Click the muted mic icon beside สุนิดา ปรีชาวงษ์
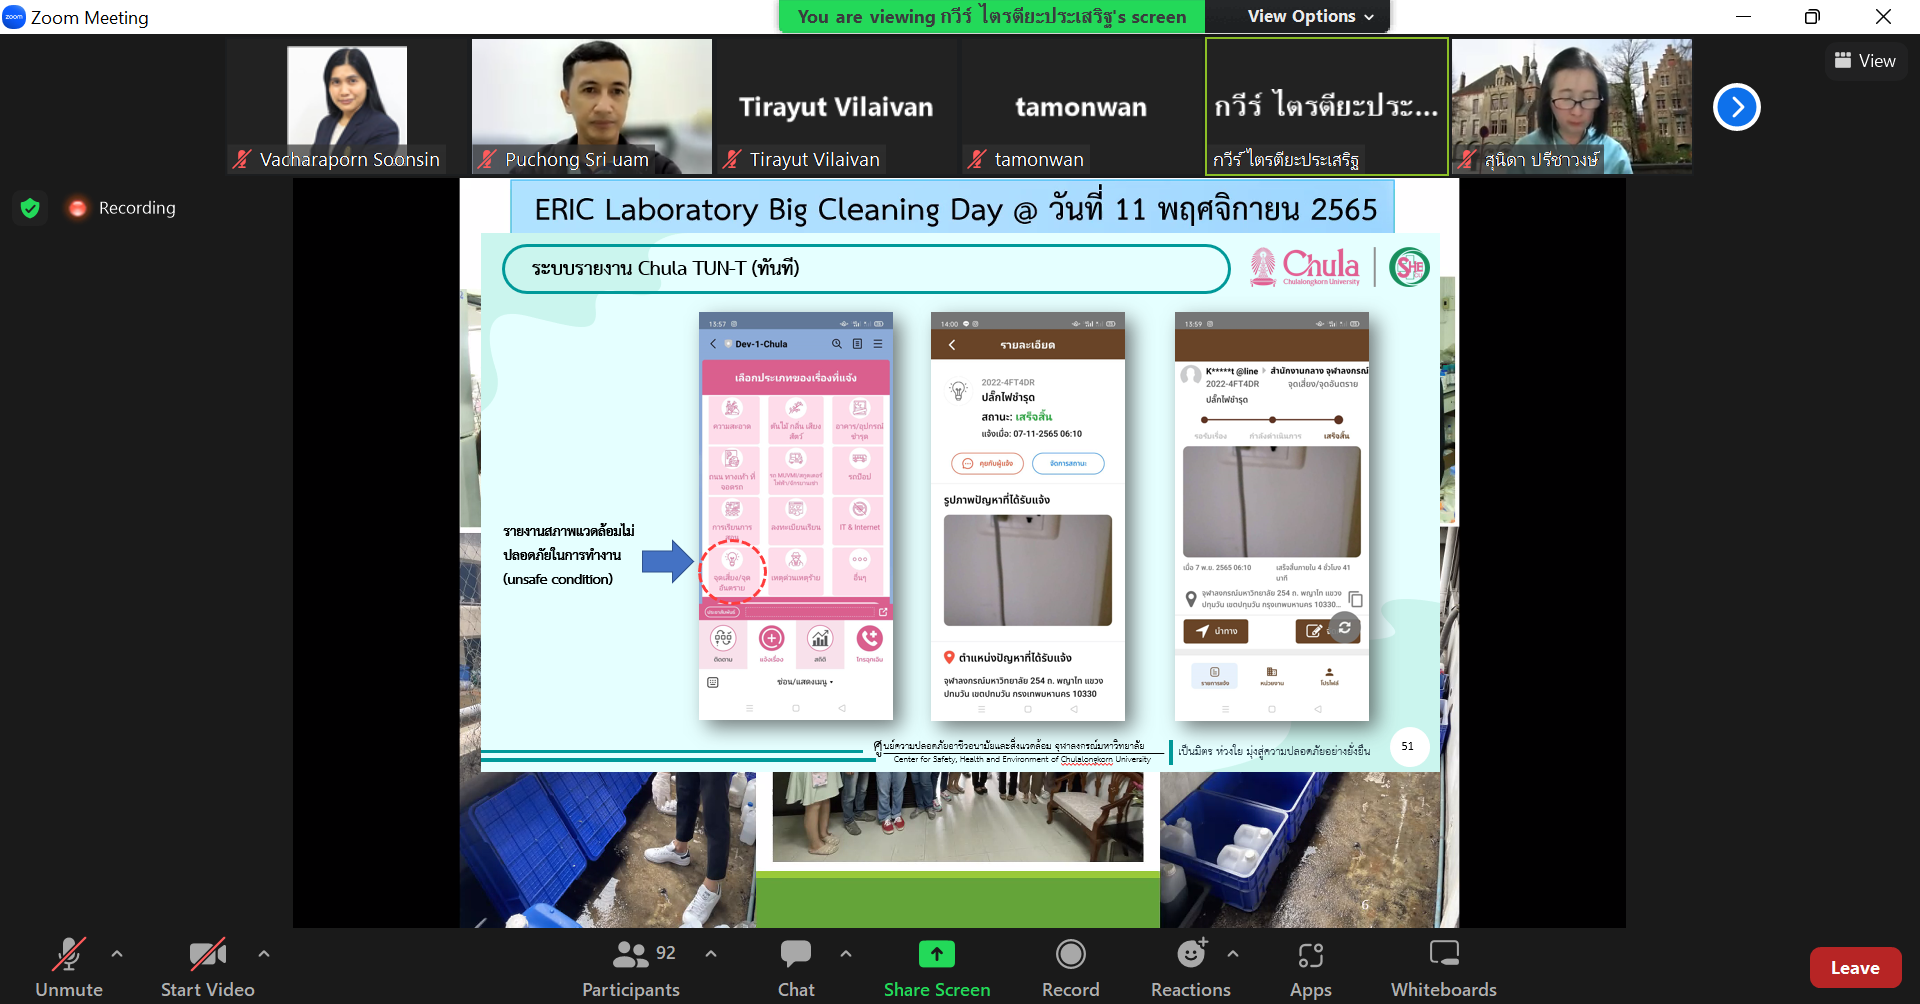The height and width of the screenshot is (1004, 1920). [1467, 159]
